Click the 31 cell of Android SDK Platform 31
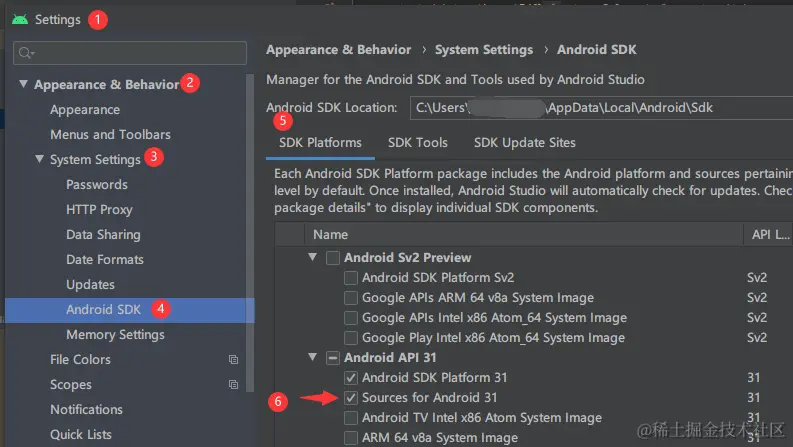Image resolution: width=793 pixels, height=447 pixels. [754, 378]
